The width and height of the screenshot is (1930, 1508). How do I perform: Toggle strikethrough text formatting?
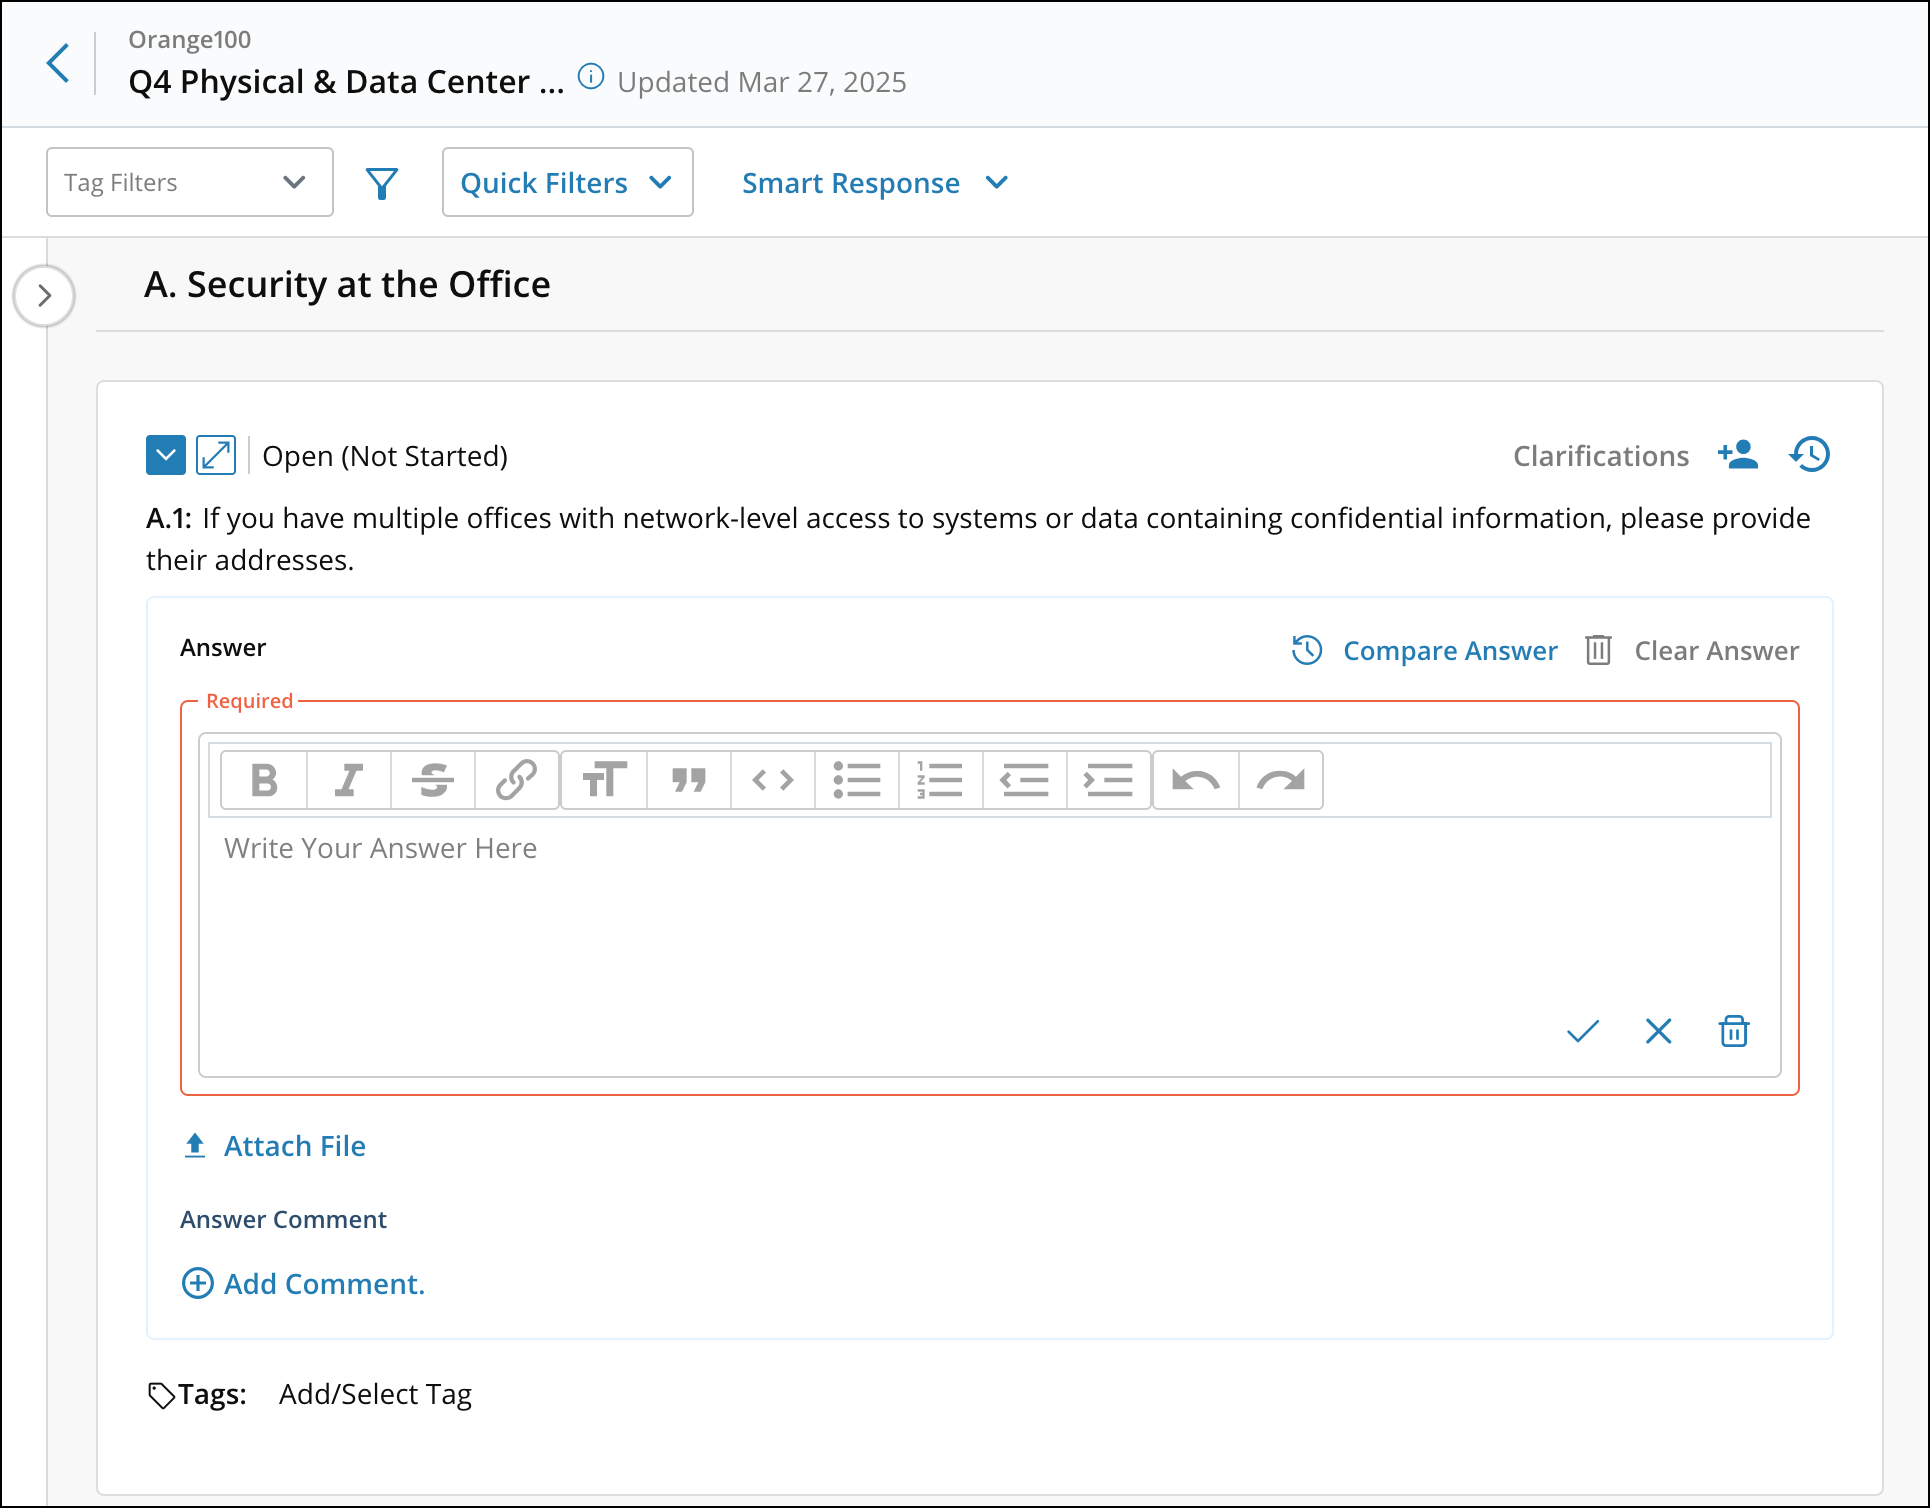[x=432, y=780]
